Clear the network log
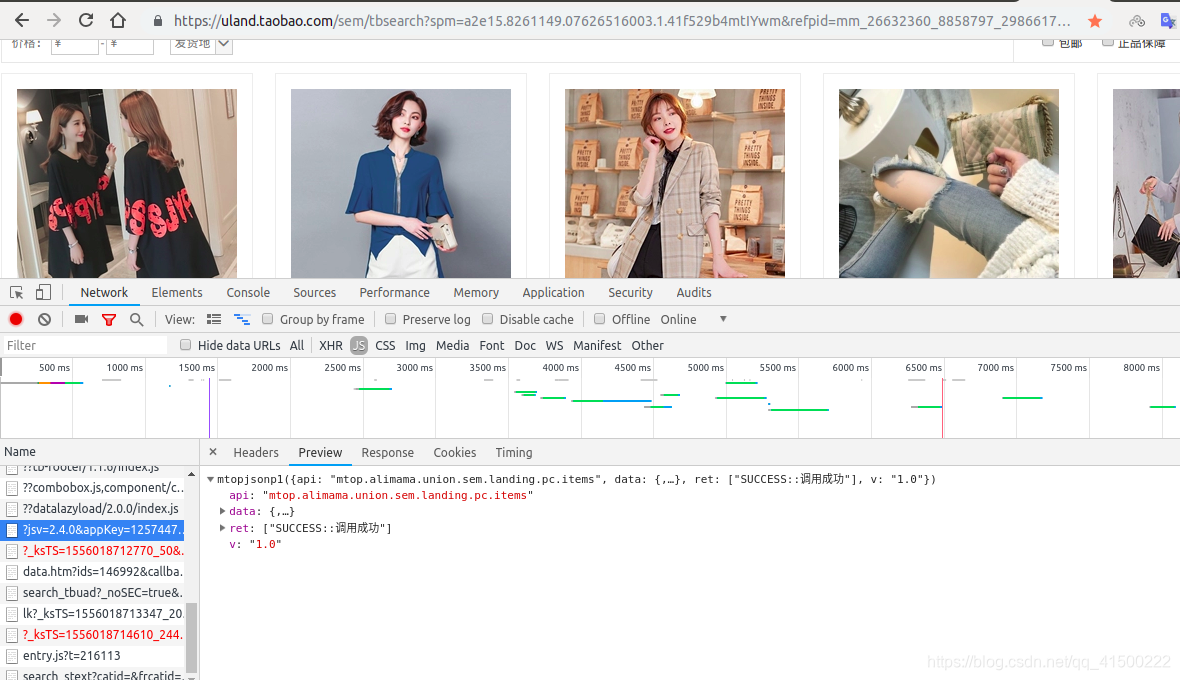This screenshot has width=1180, height=680. pos(44,319)
